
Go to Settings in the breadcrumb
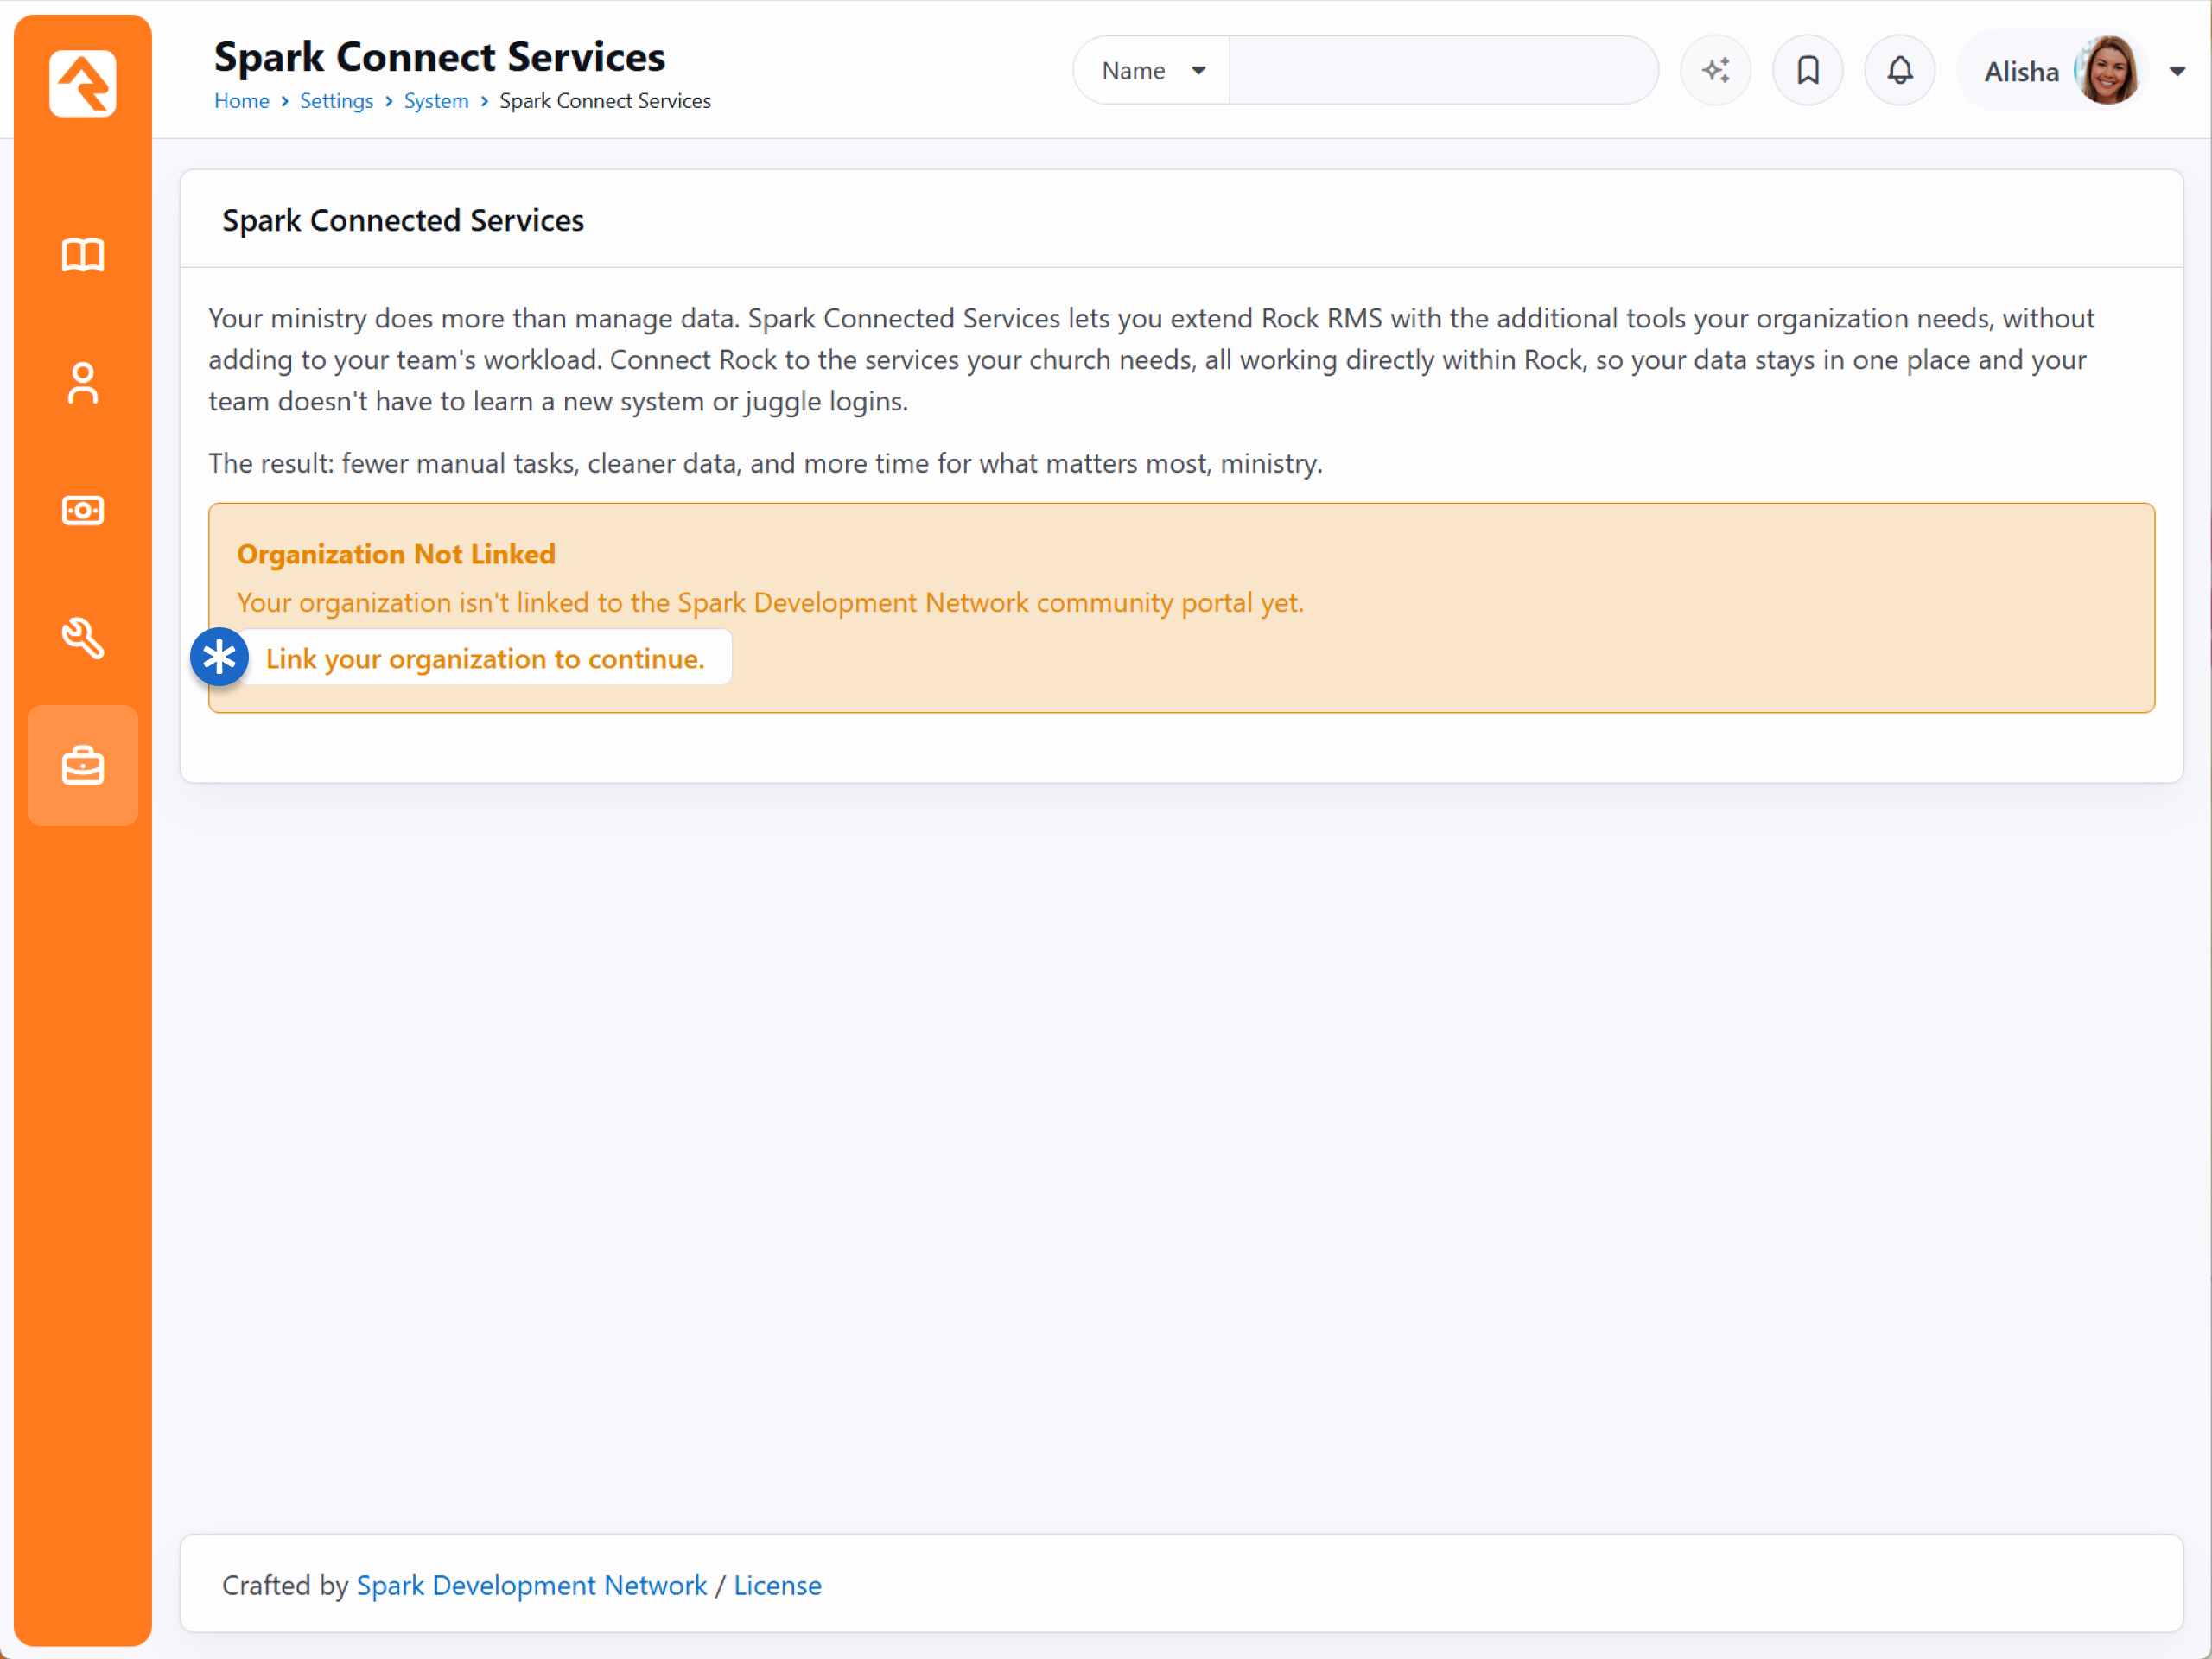click(336, 101)
